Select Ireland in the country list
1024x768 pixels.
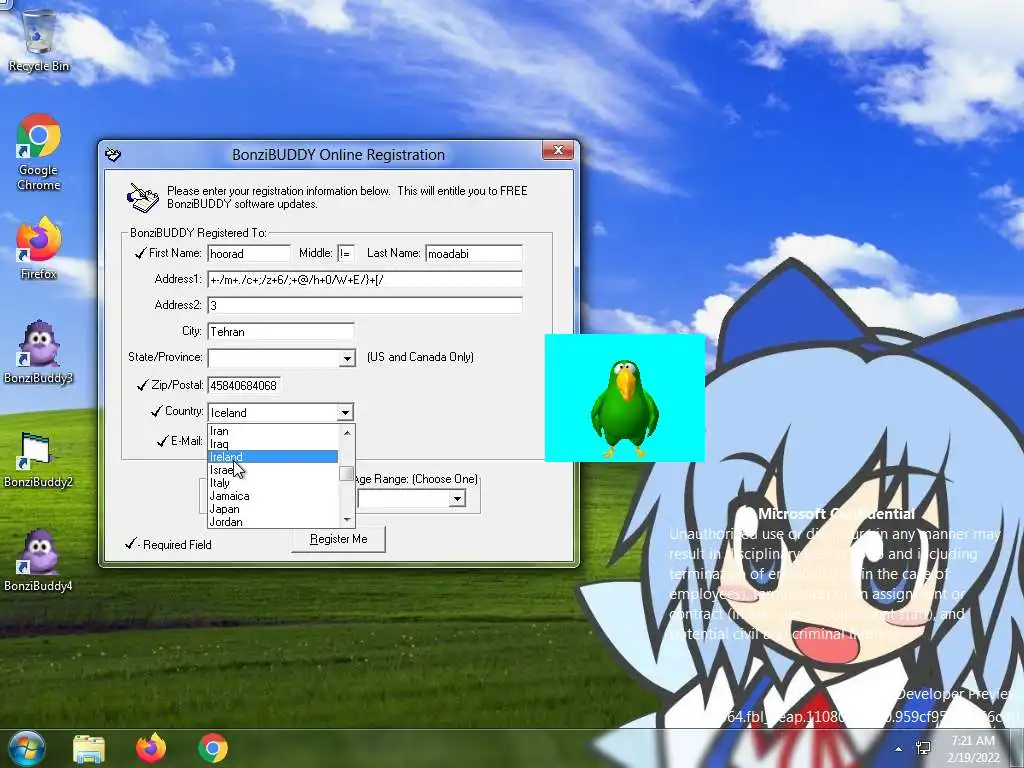coord(273,457)
